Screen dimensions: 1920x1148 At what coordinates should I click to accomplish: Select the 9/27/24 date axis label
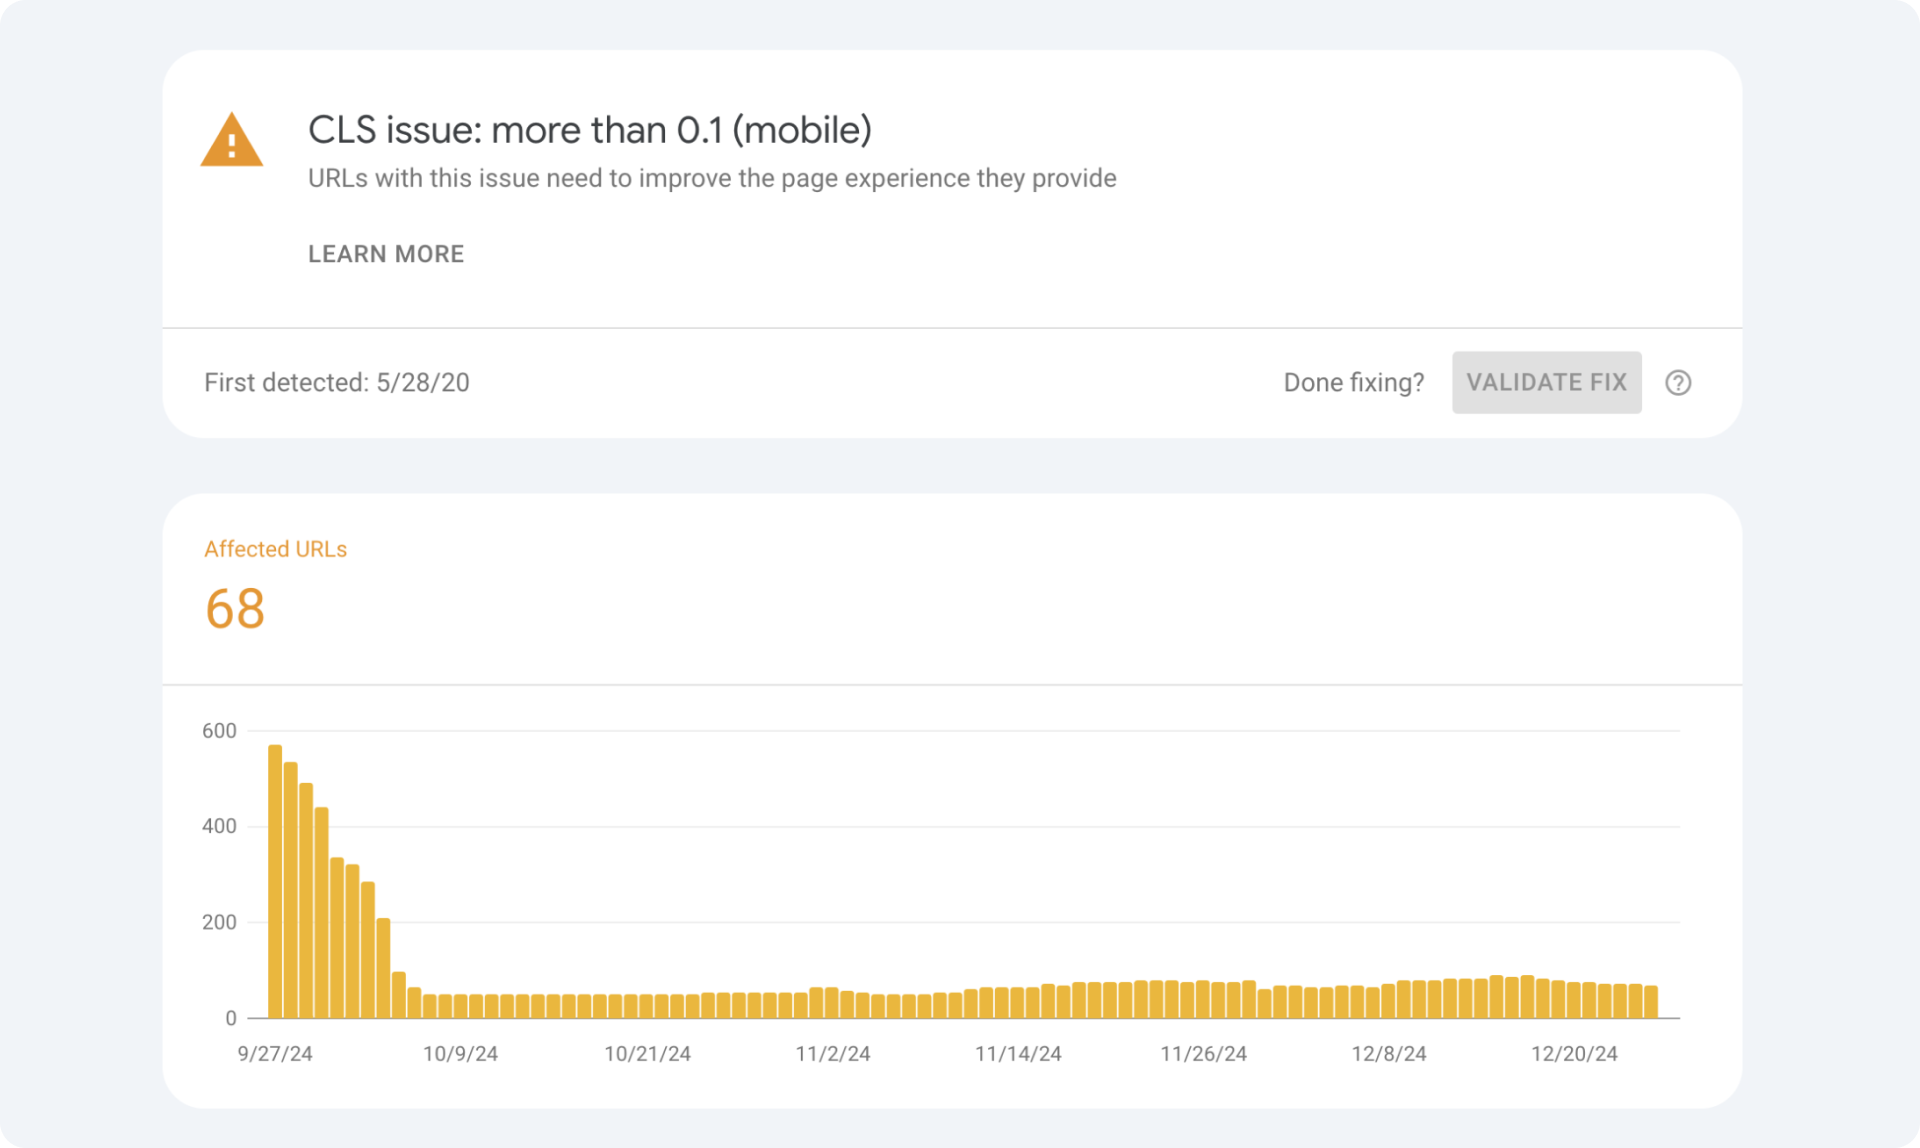coord(275,1054)
